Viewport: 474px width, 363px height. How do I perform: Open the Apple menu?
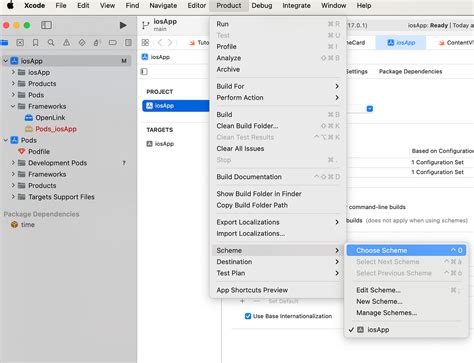pos(10,5)
